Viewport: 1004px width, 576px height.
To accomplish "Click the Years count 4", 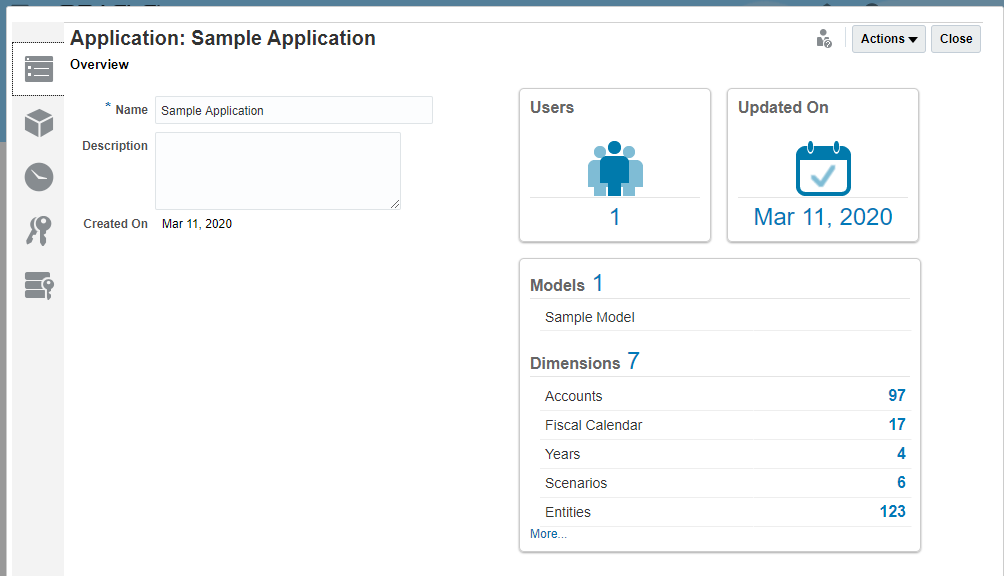I will 901,453.
